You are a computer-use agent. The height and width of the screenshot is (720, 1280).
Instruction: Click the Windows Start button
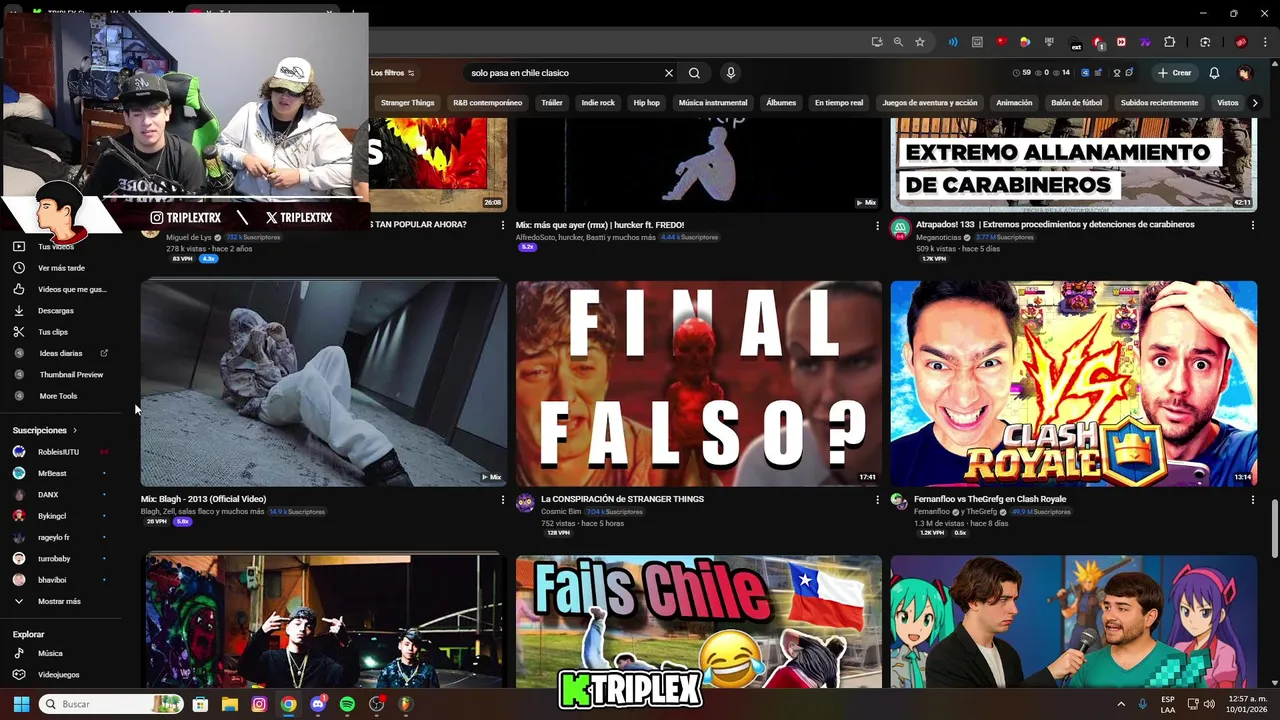20,704
